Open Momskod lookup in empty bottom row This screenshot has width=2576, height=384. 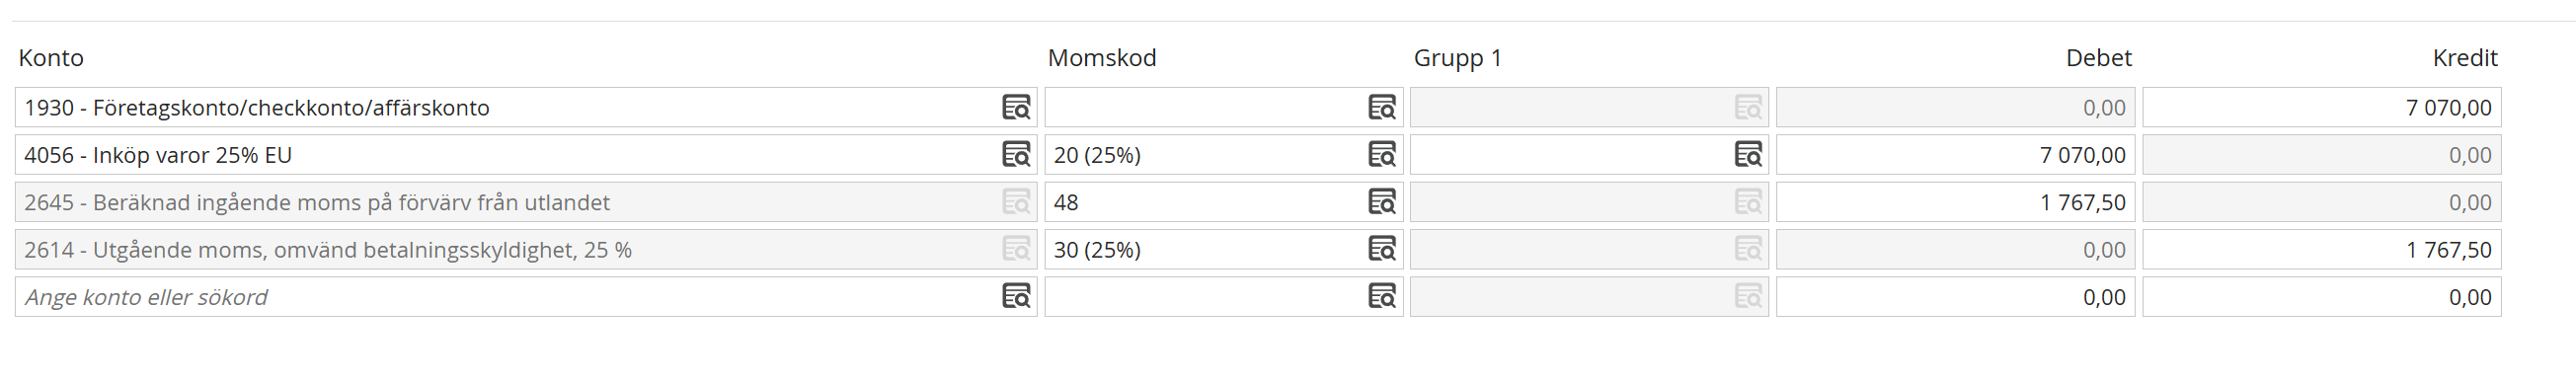pos(1382,296)
